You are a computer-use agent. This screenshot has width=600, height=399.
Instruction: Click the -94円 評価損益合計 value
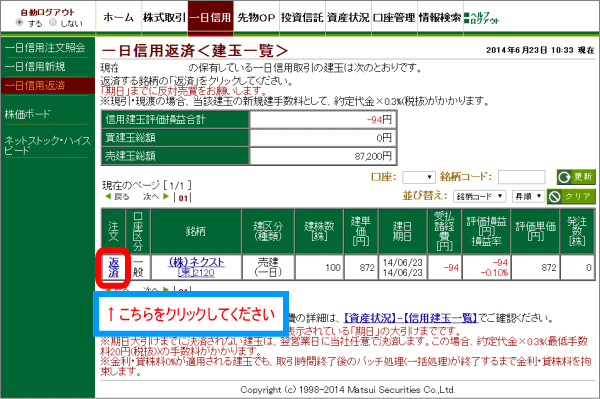379,120
